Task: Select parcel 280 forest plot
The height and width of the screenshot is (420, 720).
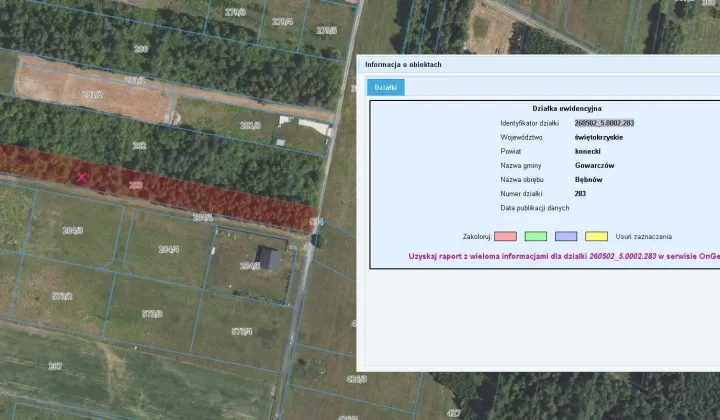Action: click(141, 49)
